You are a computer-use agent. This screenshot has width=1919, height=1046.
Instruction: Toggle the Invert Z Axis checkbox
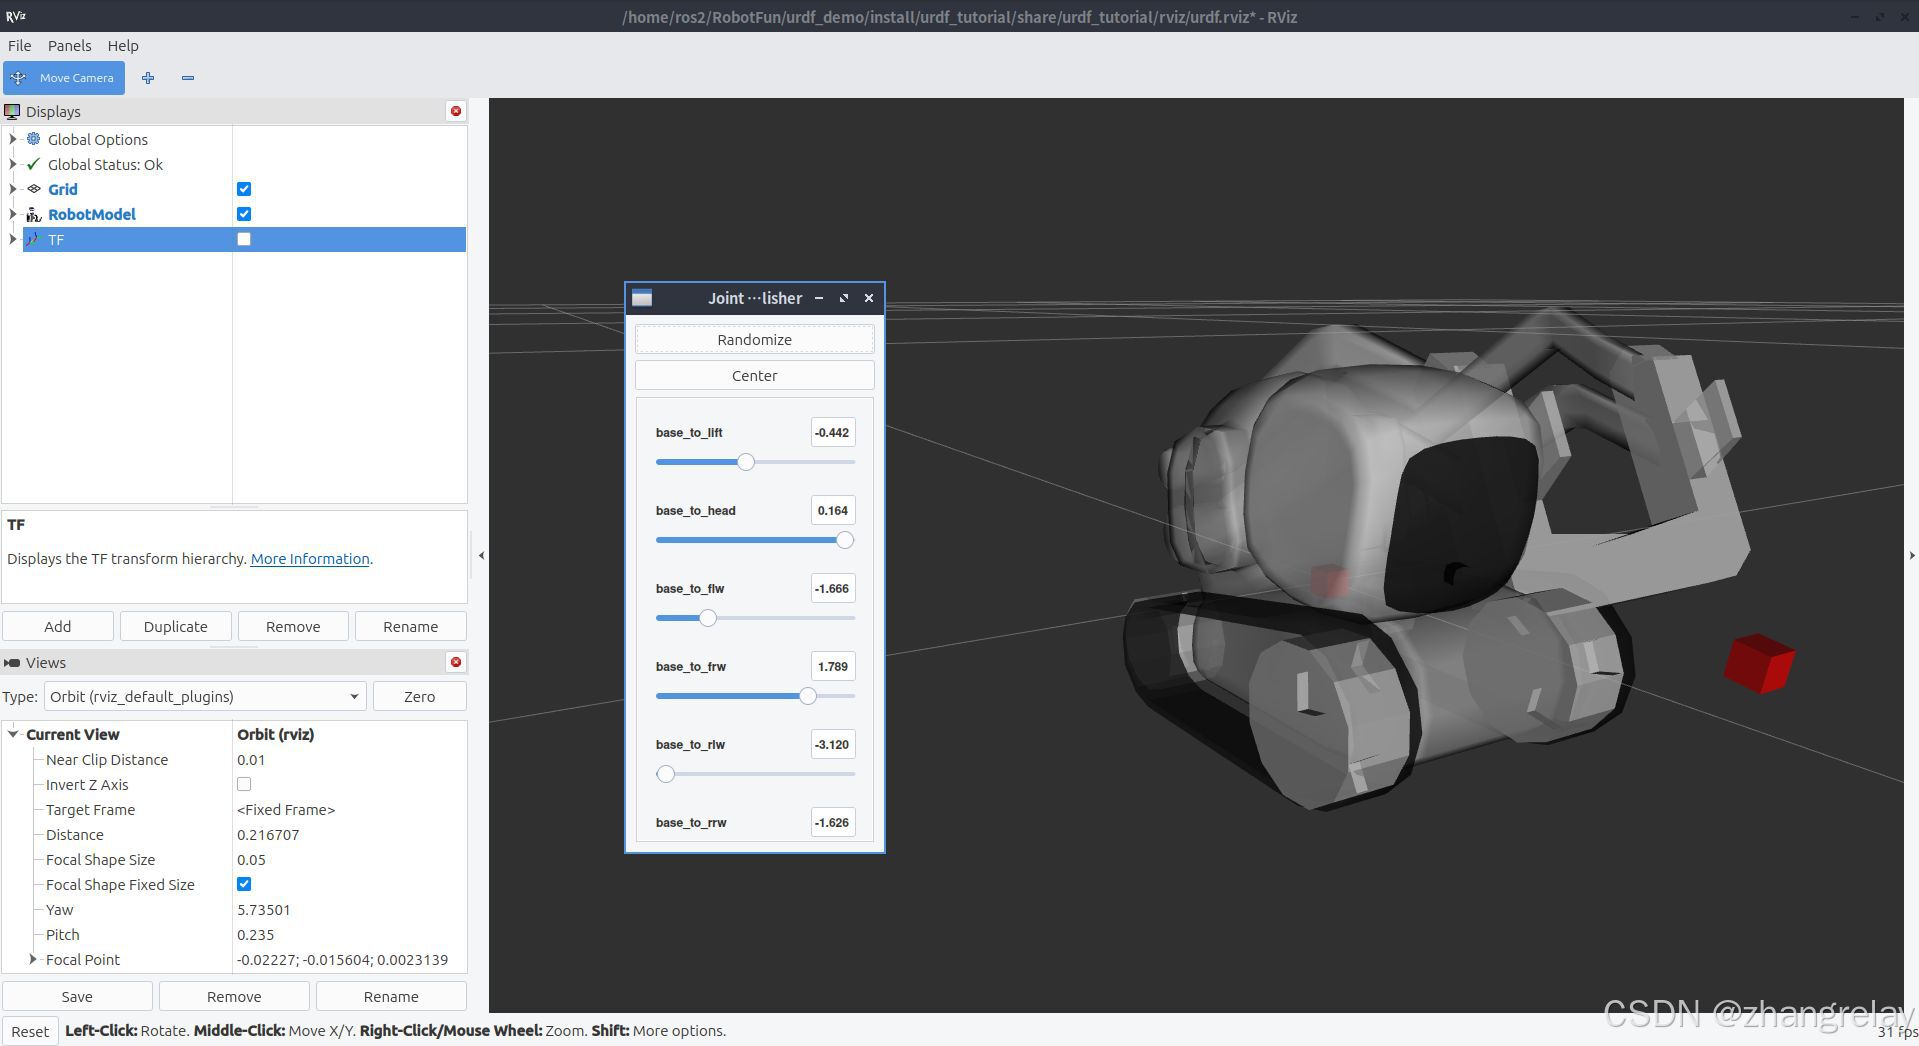pos(244,785)
